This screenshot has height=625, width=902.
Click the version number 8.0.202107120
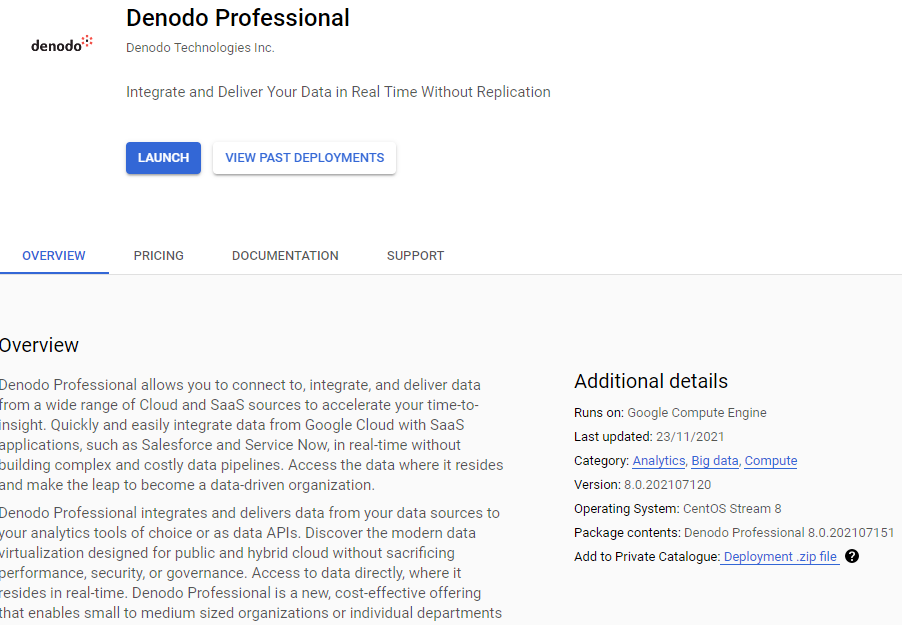[x=667, y=485]
